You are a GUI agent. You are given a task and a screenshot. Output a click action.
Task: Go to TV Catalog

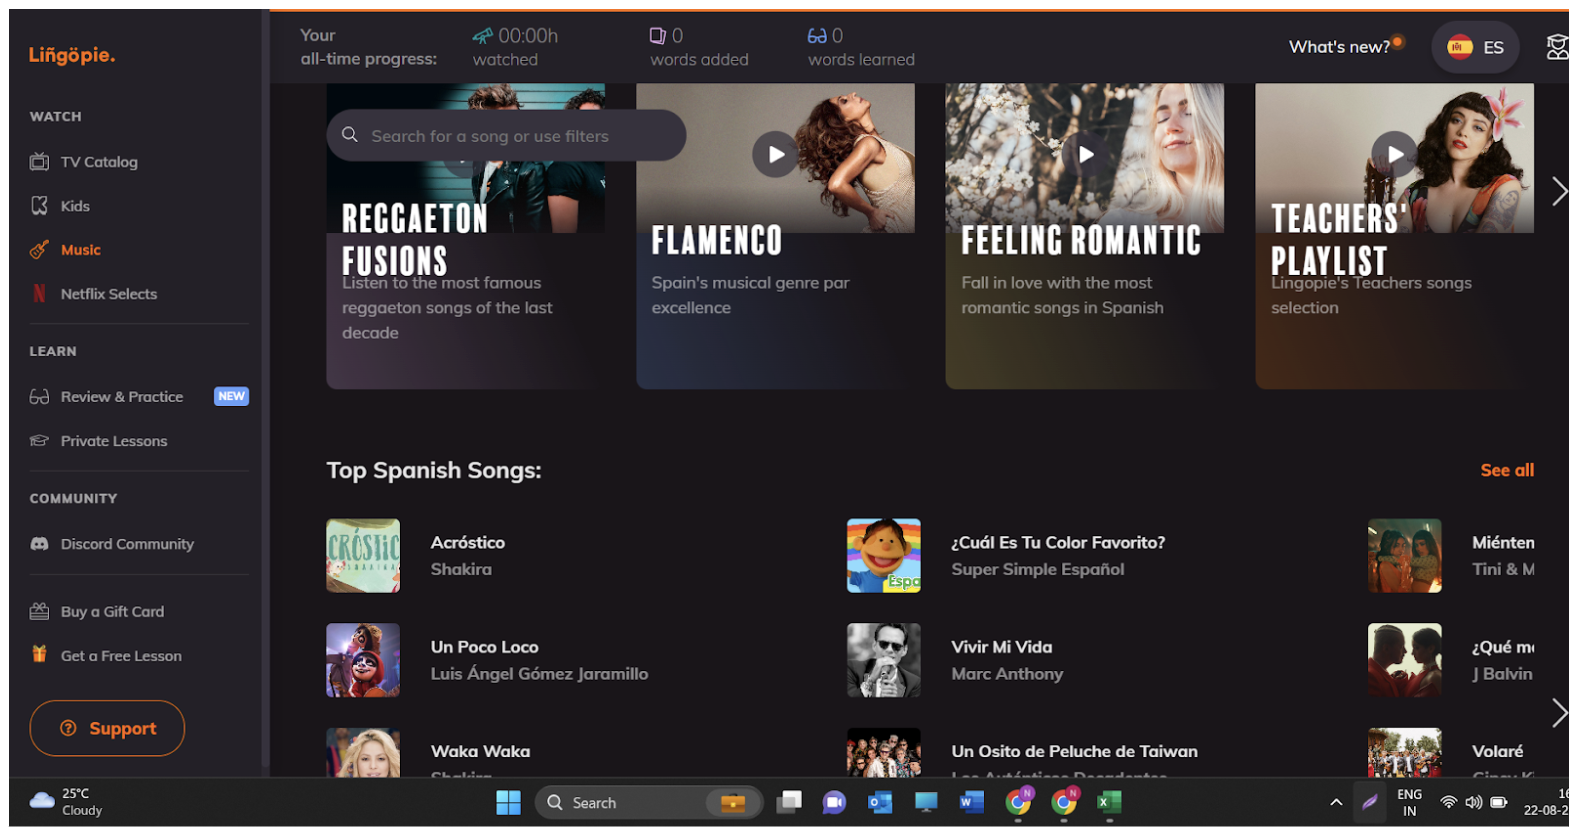pyautogui.click(x=99, y=161)
